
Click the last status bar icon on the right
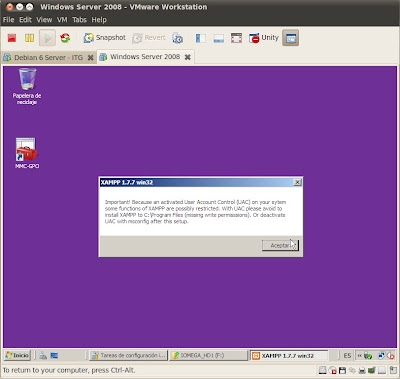[x=392, y=370]
